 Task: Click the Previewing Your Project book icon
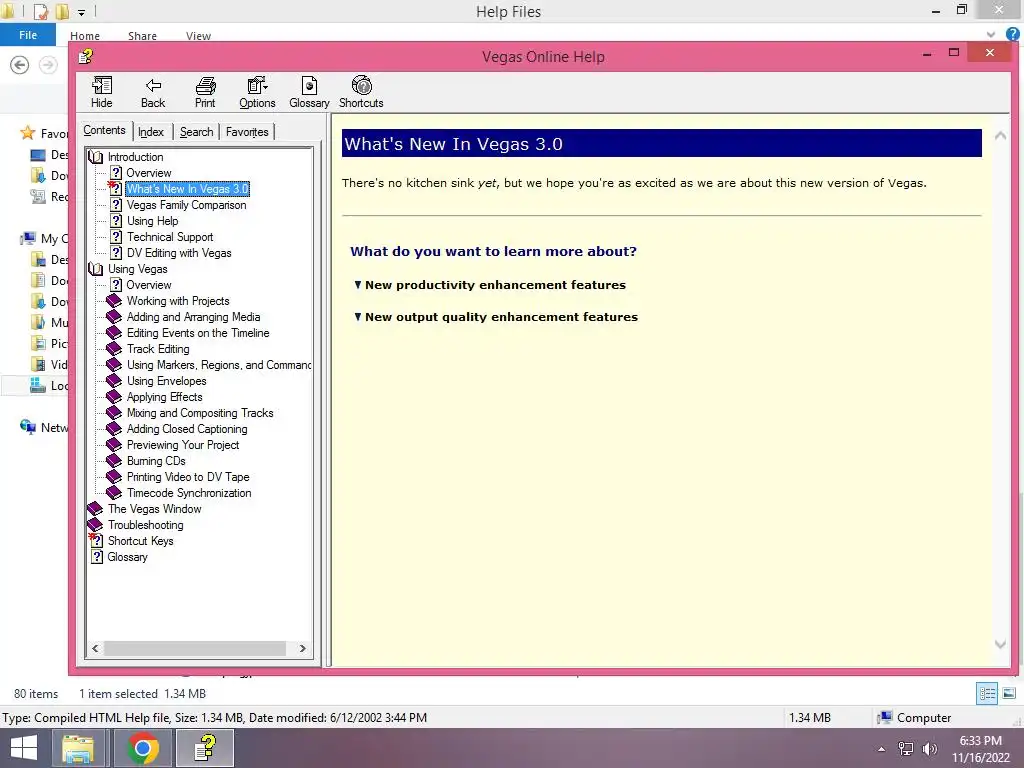coord(114,445)
